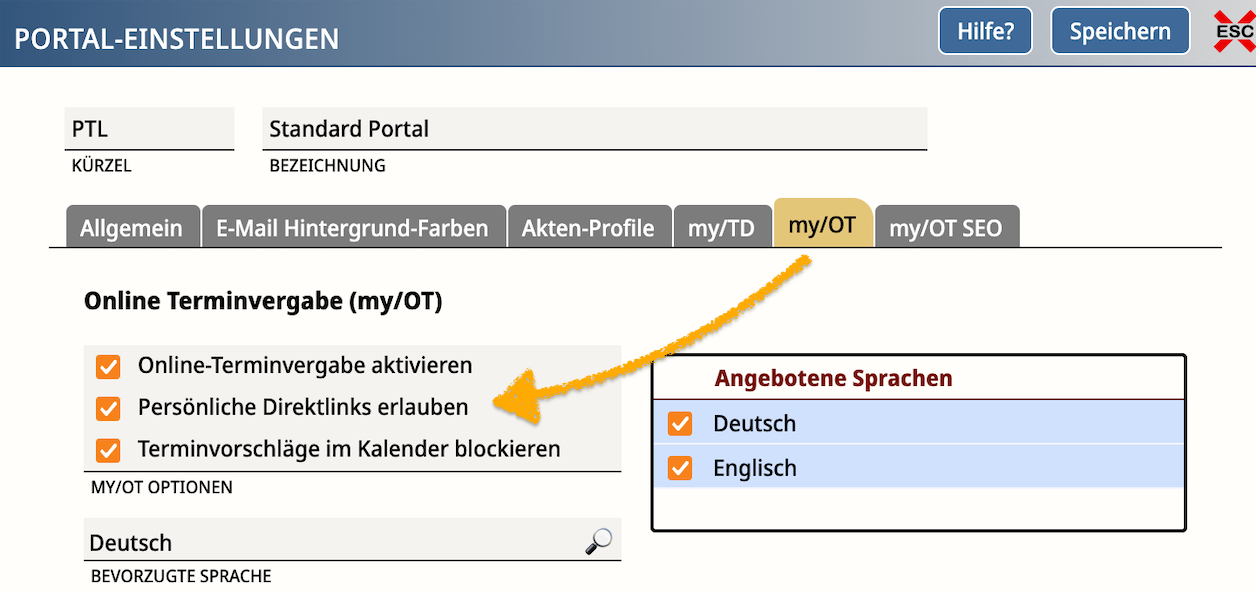This screenshot has width=1256, height=592.
Task: Click the Hilfe? button
Action: point(985,31)
